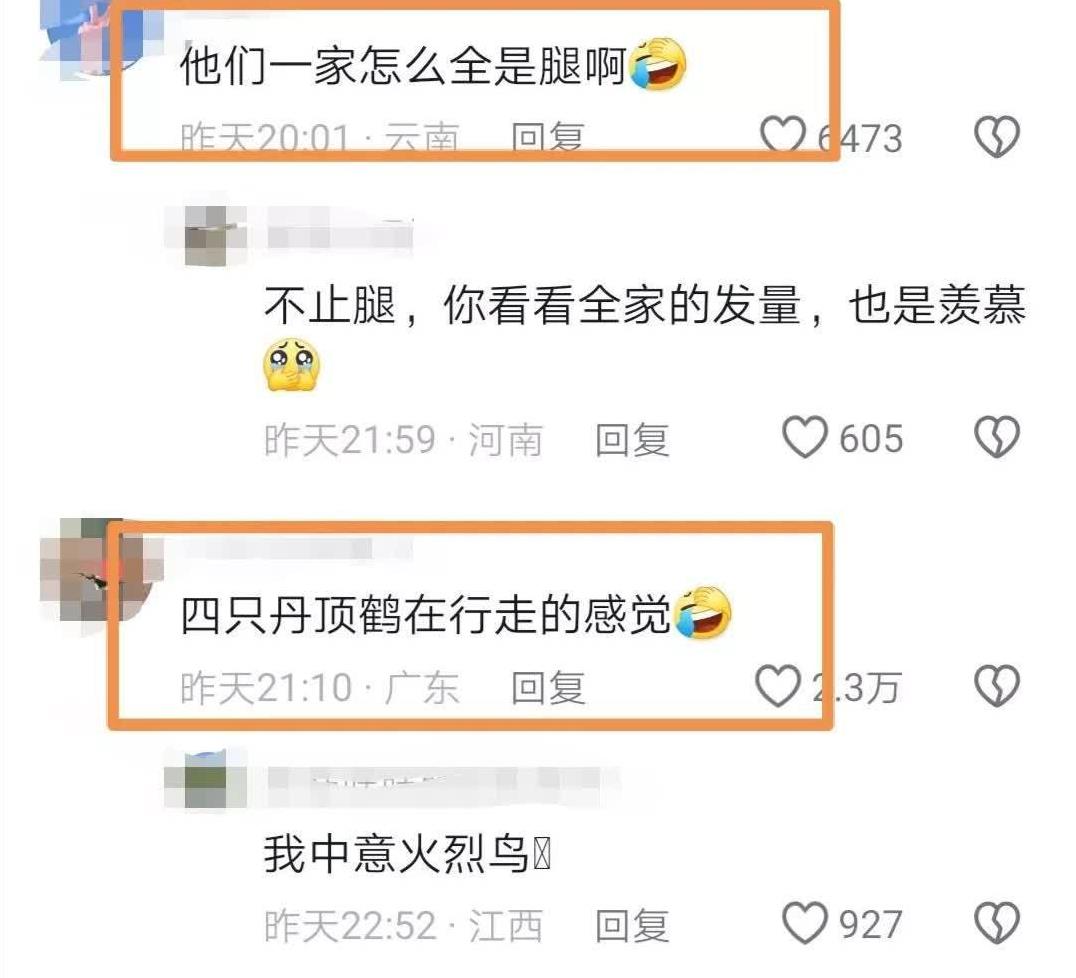The image size is (1076, 978).
Task: Like the Jiangxi reply with 927 likes
Action: tap(805, 923)
